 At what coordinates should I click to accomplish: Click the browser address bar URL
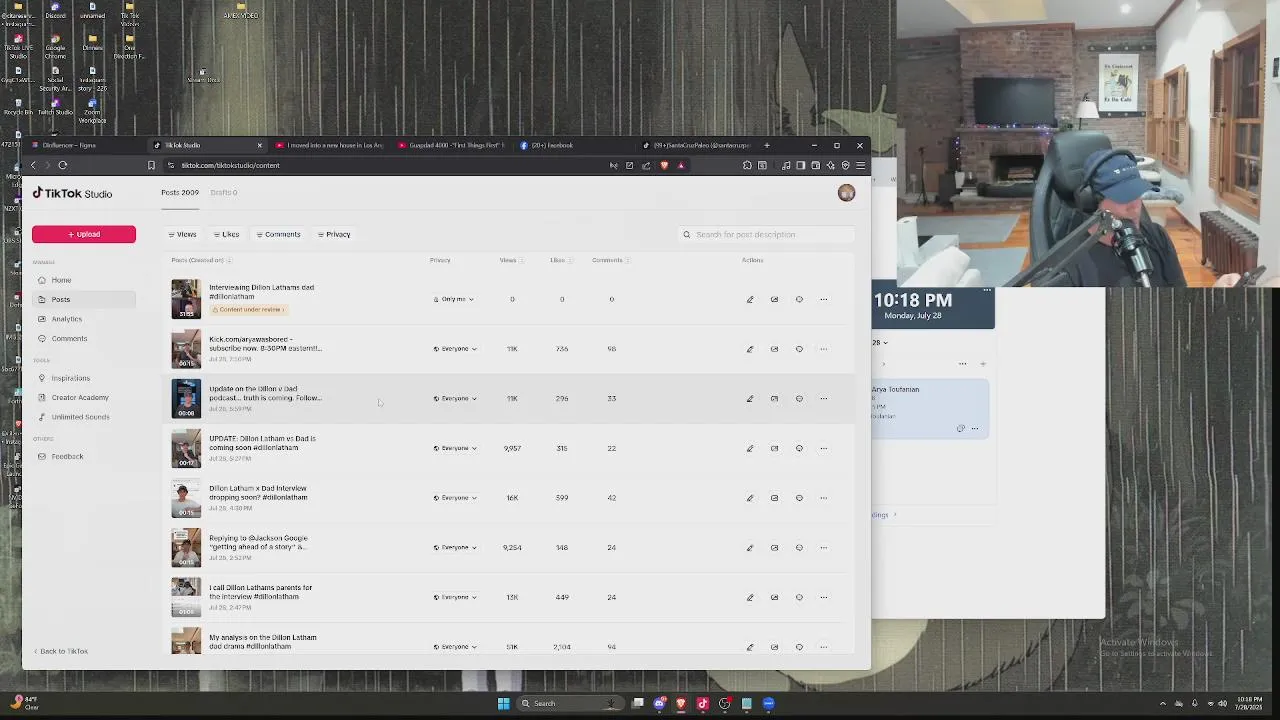(x=230, y=165)
